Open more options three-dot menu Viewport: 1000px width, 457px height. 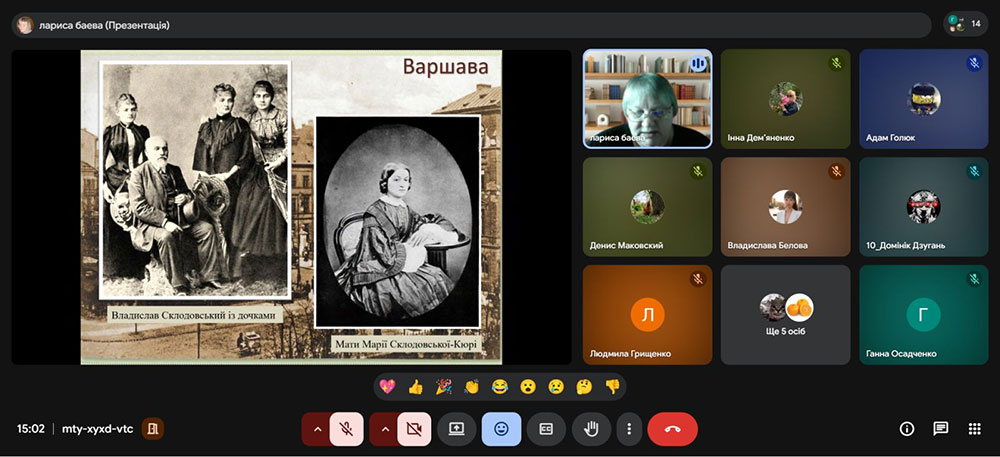(x=629, y=429)
